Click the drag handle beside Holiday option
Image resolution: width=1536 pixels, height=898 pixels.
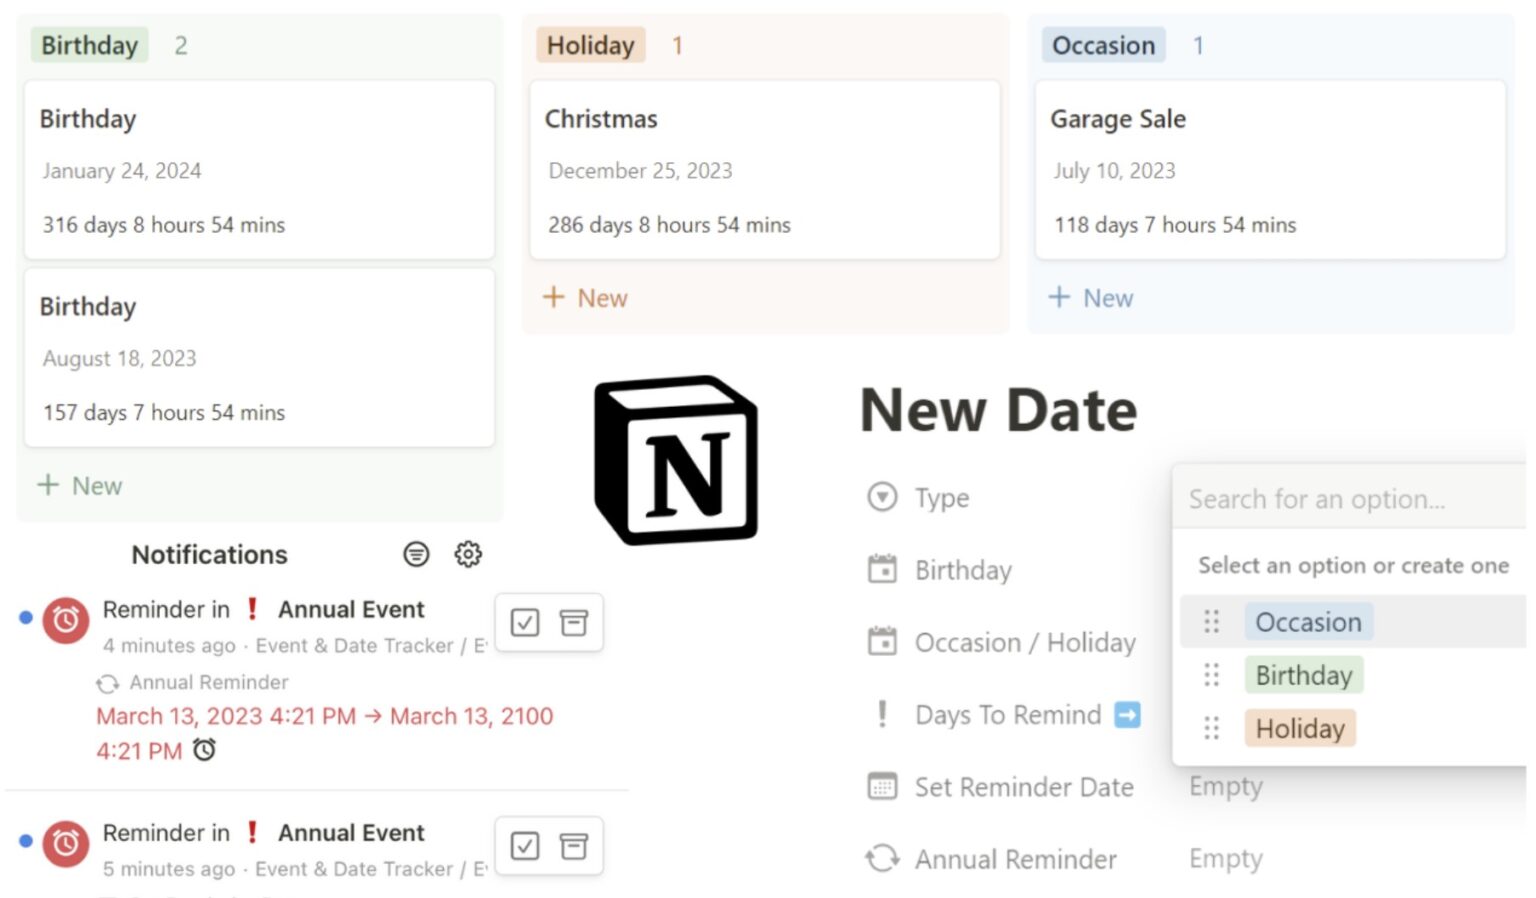point(1211,728)
